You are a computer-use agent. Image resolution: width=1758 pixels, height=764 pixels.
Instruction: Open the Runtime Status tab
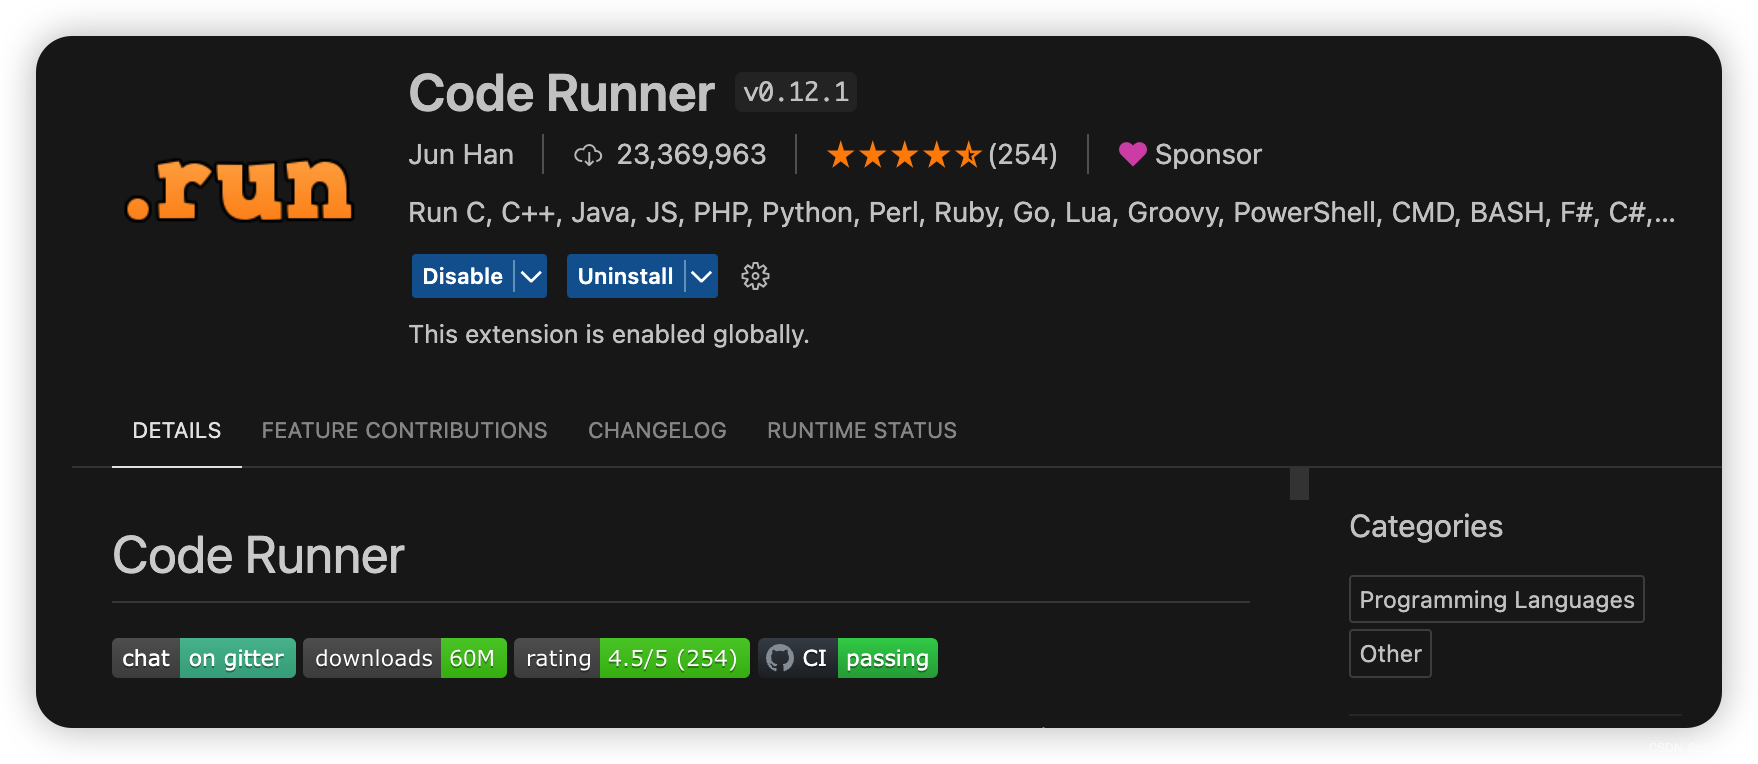tap(862, 431)
